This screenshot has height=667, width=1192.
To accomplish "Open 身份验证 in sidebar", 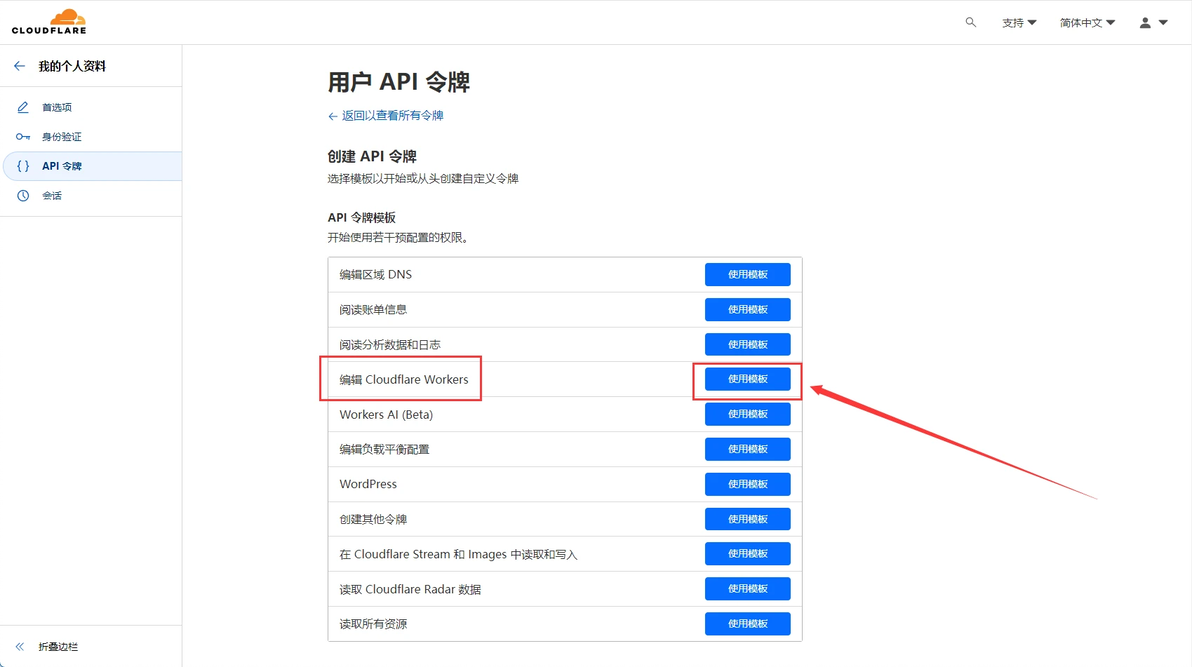I will tap(62, 137).
